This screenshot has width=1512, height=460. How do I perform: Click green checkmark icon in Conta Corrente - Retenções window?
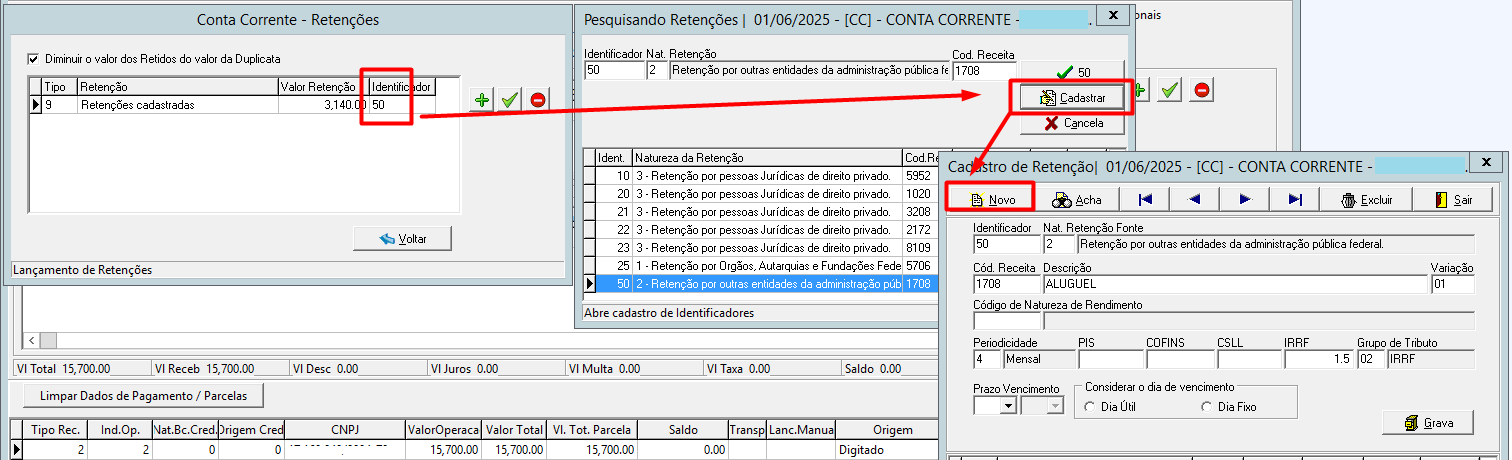510,99
